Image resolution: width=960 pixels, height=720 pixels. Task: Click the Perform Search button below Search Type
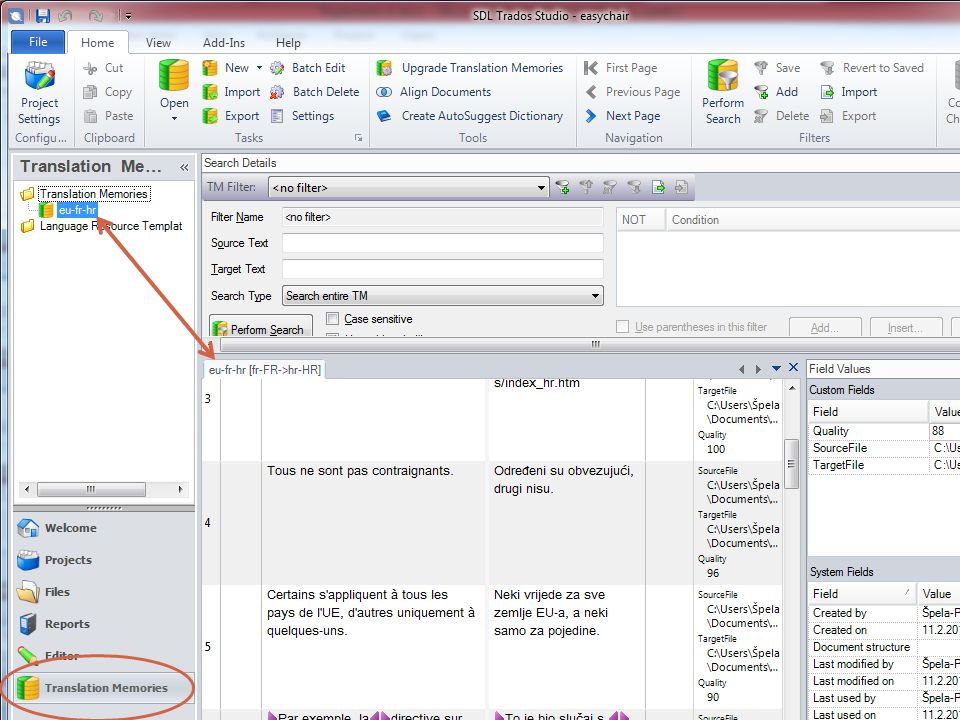(x=261, y=326)
